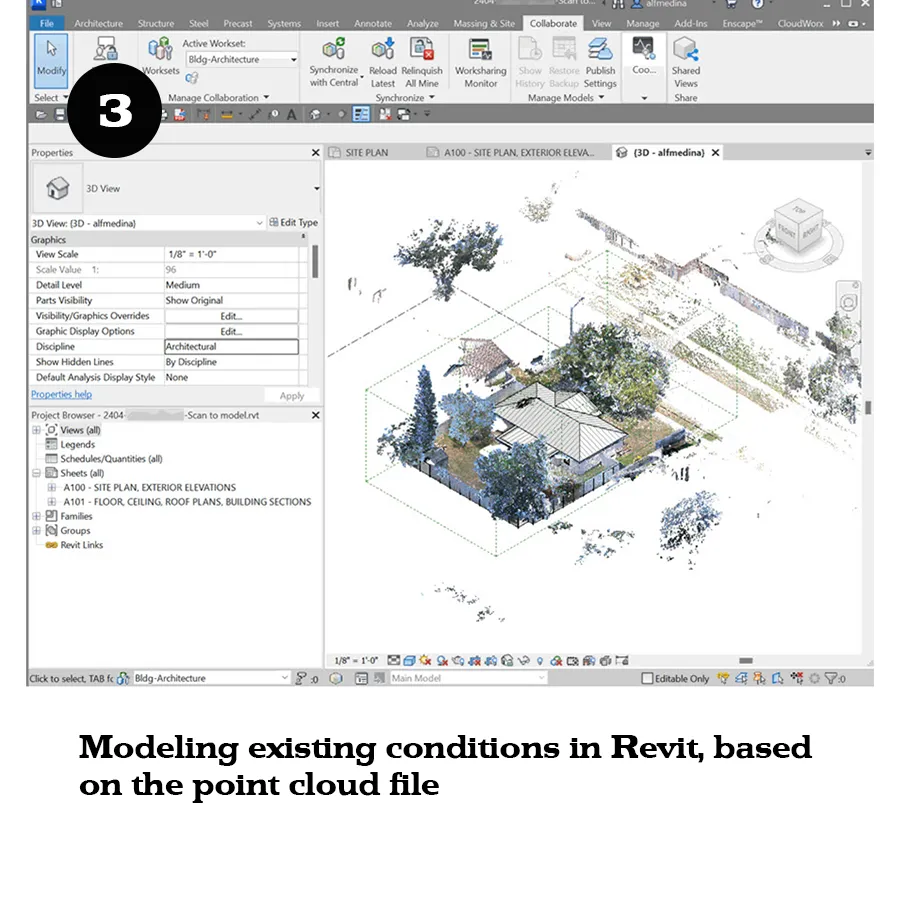Toggle Sun Path icon in view bar
Viewport: 900px width, 900px height.
[425, 661]
